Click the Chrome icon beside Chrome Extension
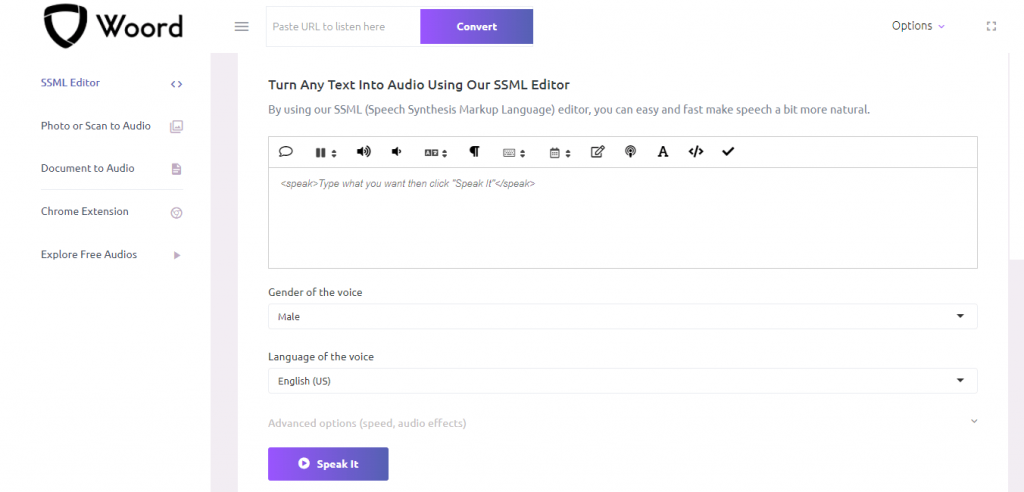The image size is (1024, 492). (176, 212)
